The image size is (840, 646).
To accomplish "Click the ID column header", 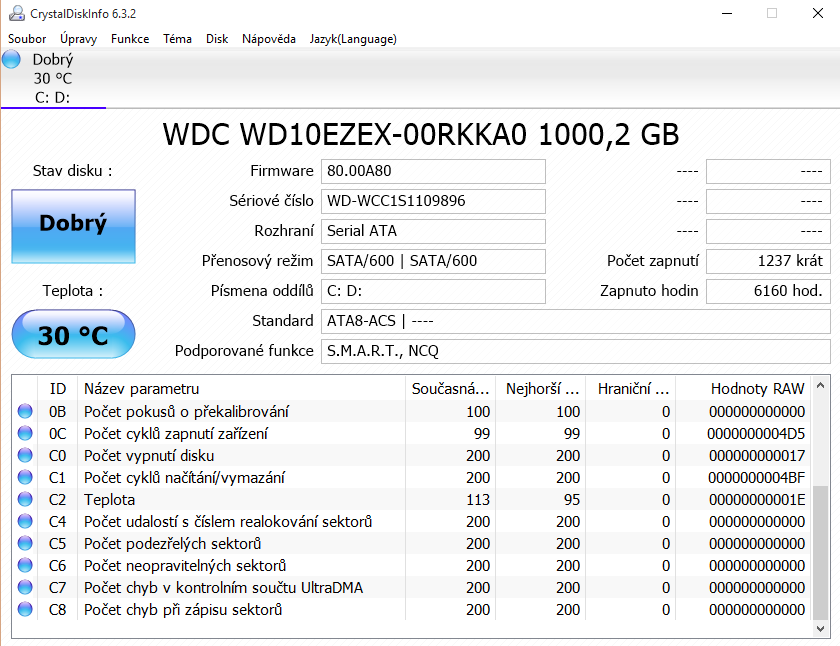I will point(57,388).
